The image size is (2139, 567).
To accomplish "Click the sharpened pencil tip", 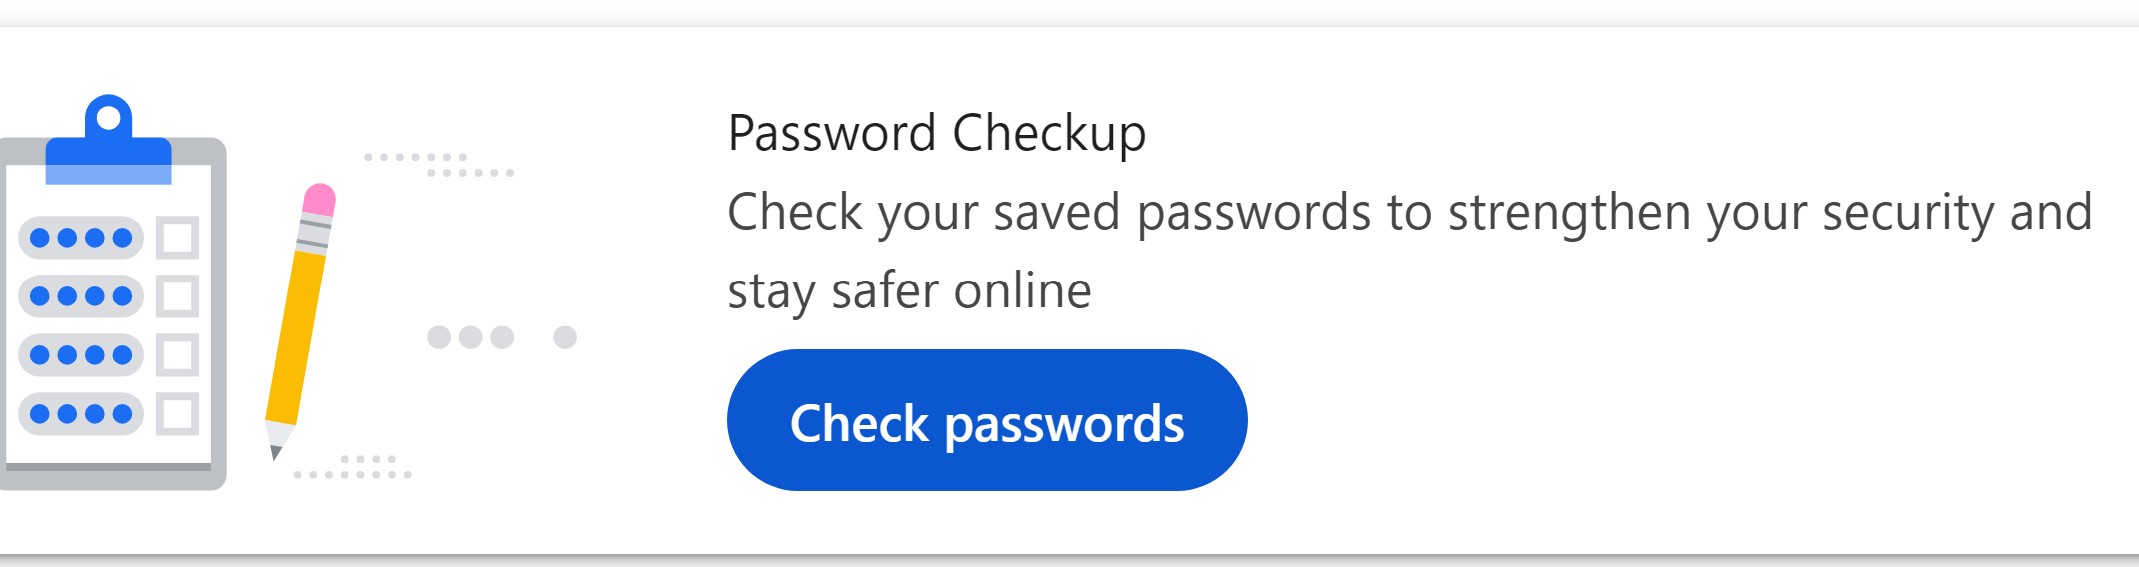I will (277, 445).
